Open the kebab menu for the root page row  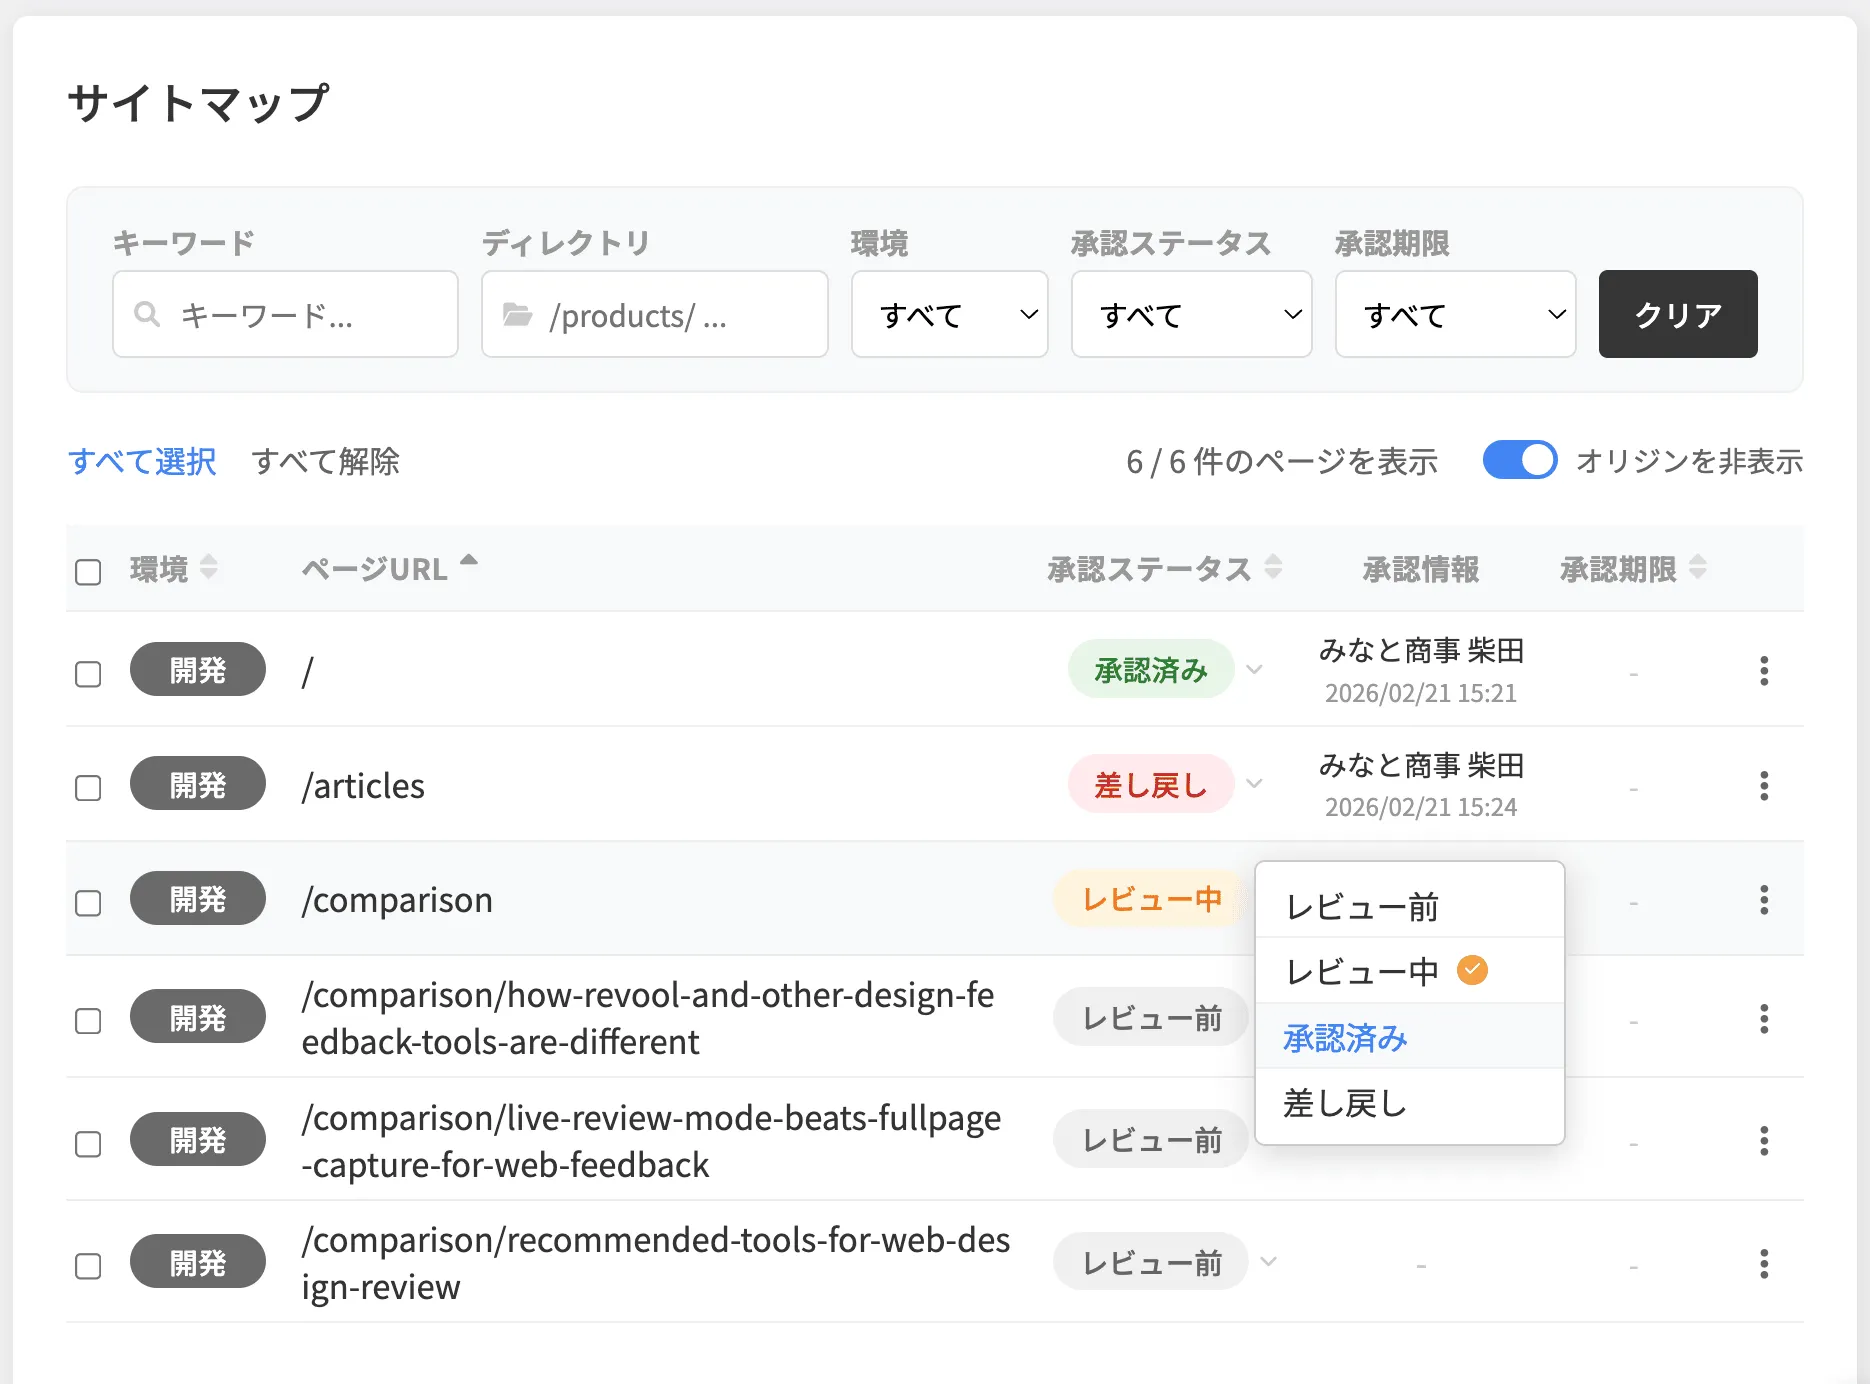[1763, 670]
